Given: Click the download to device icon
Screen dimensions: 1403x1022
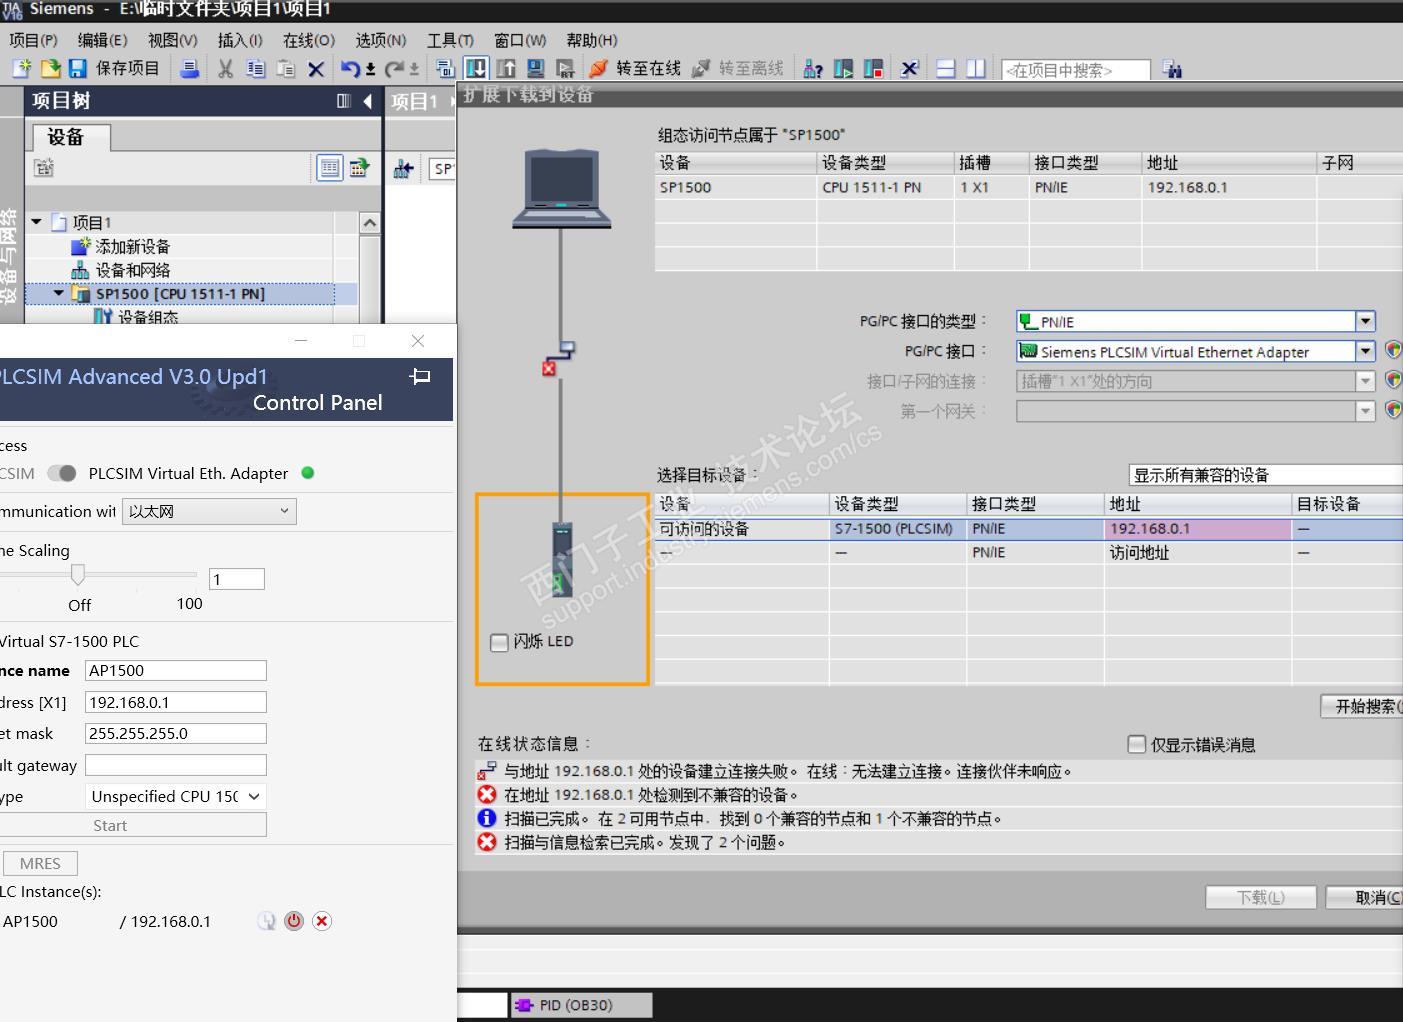Looking at the screenshot, I should point(476,68).
